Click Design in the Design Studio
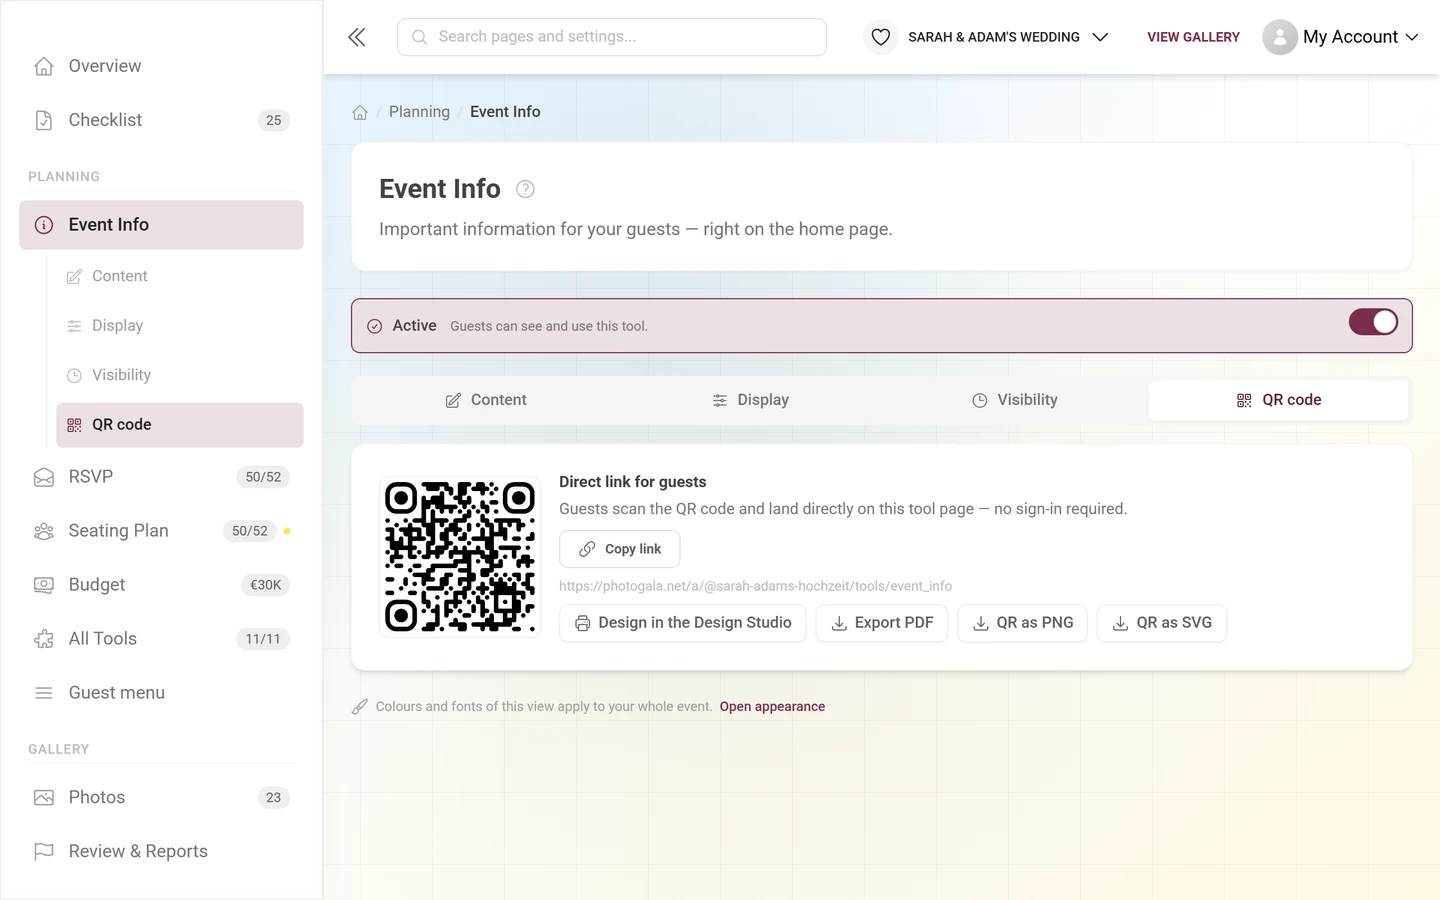Screen dimensions: 1440x900 click(x=683, y=623)
